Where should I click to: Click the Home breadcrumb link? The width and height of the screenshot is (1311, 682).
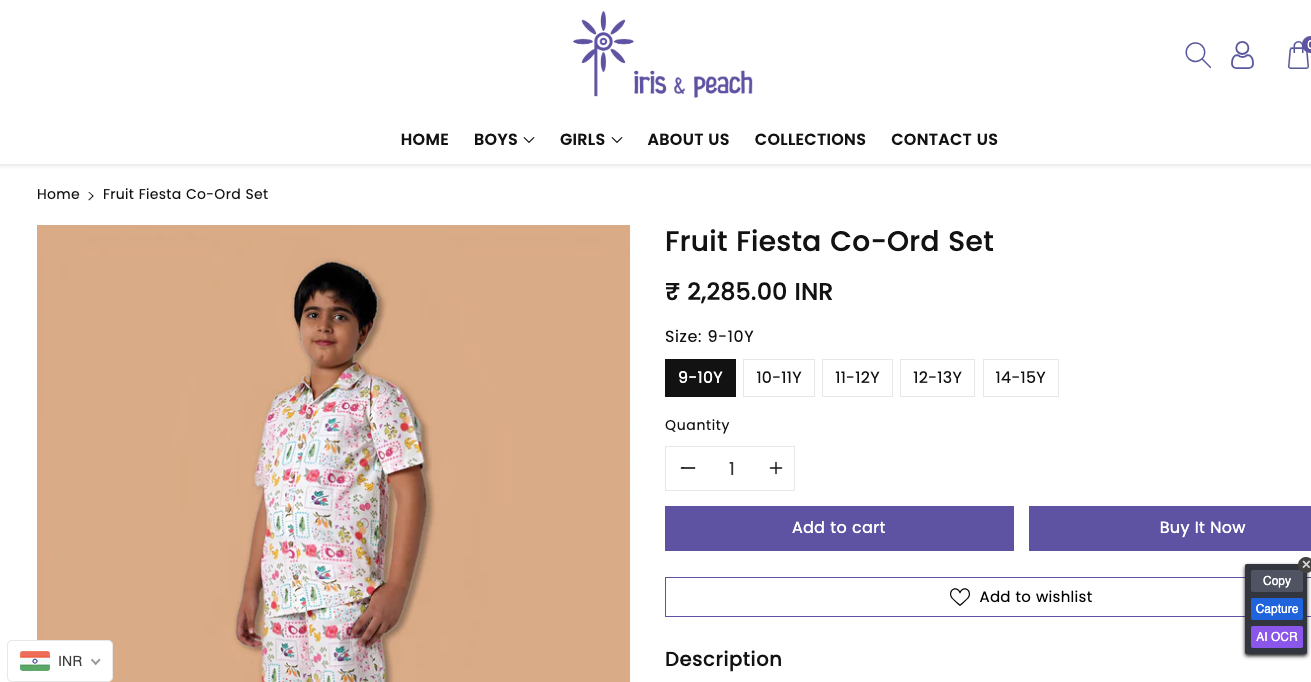click(58, 194)
